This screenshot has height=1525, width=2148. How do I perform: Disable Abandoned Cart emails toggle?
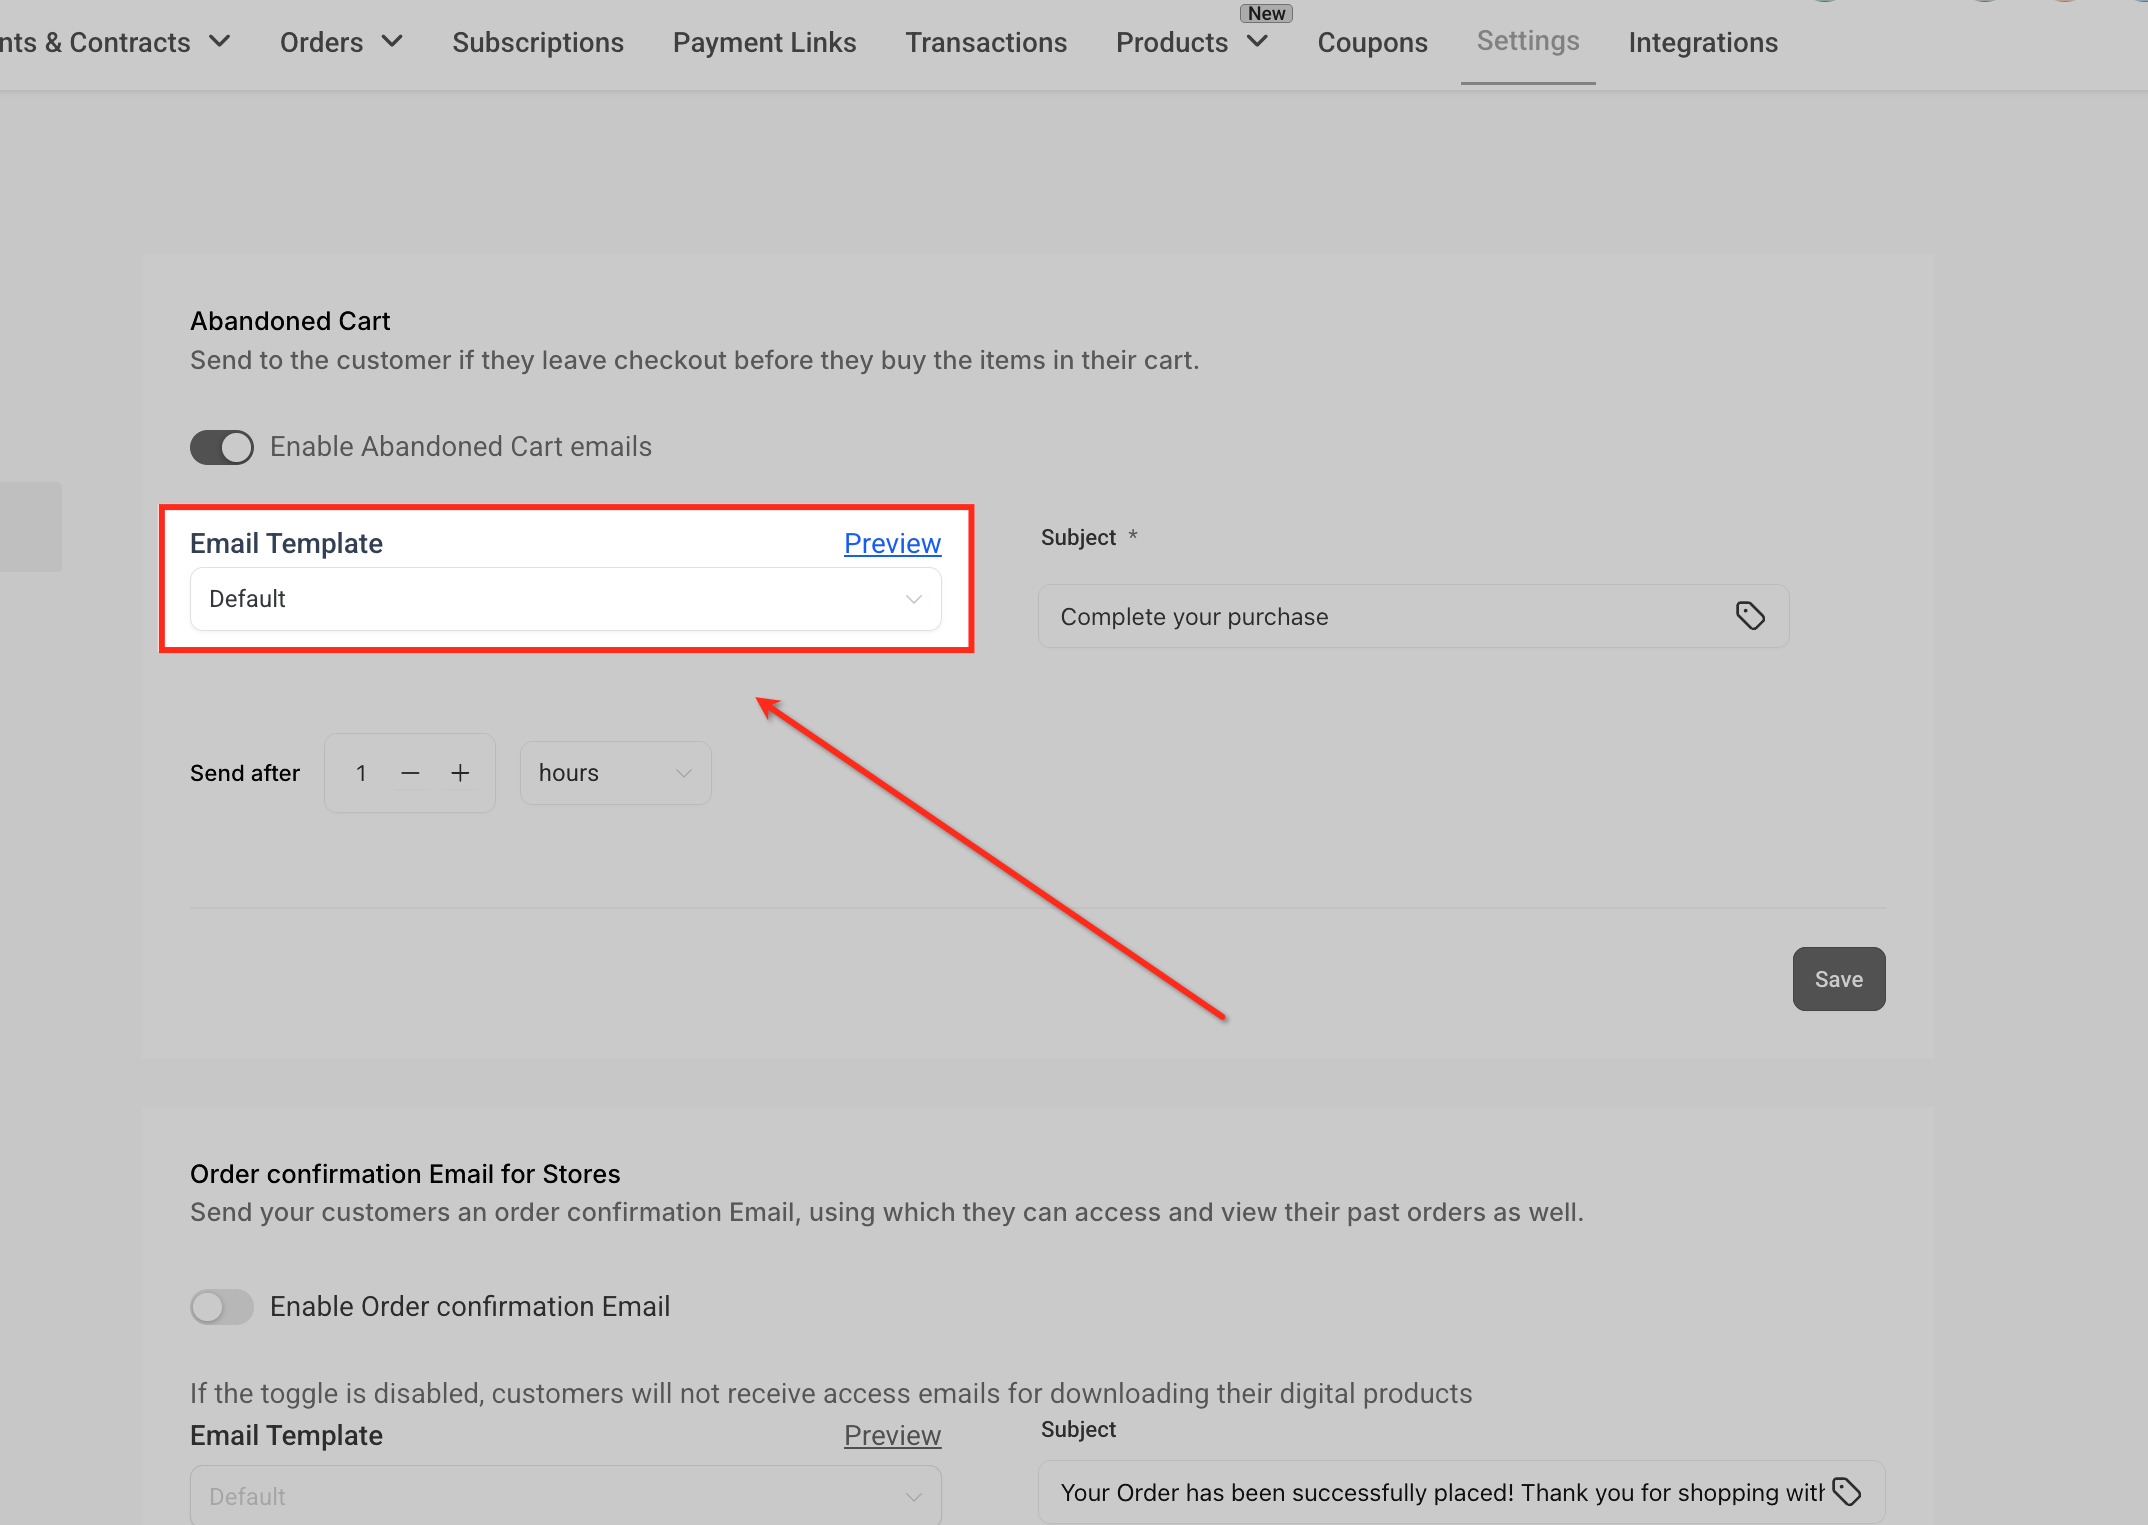222,447
